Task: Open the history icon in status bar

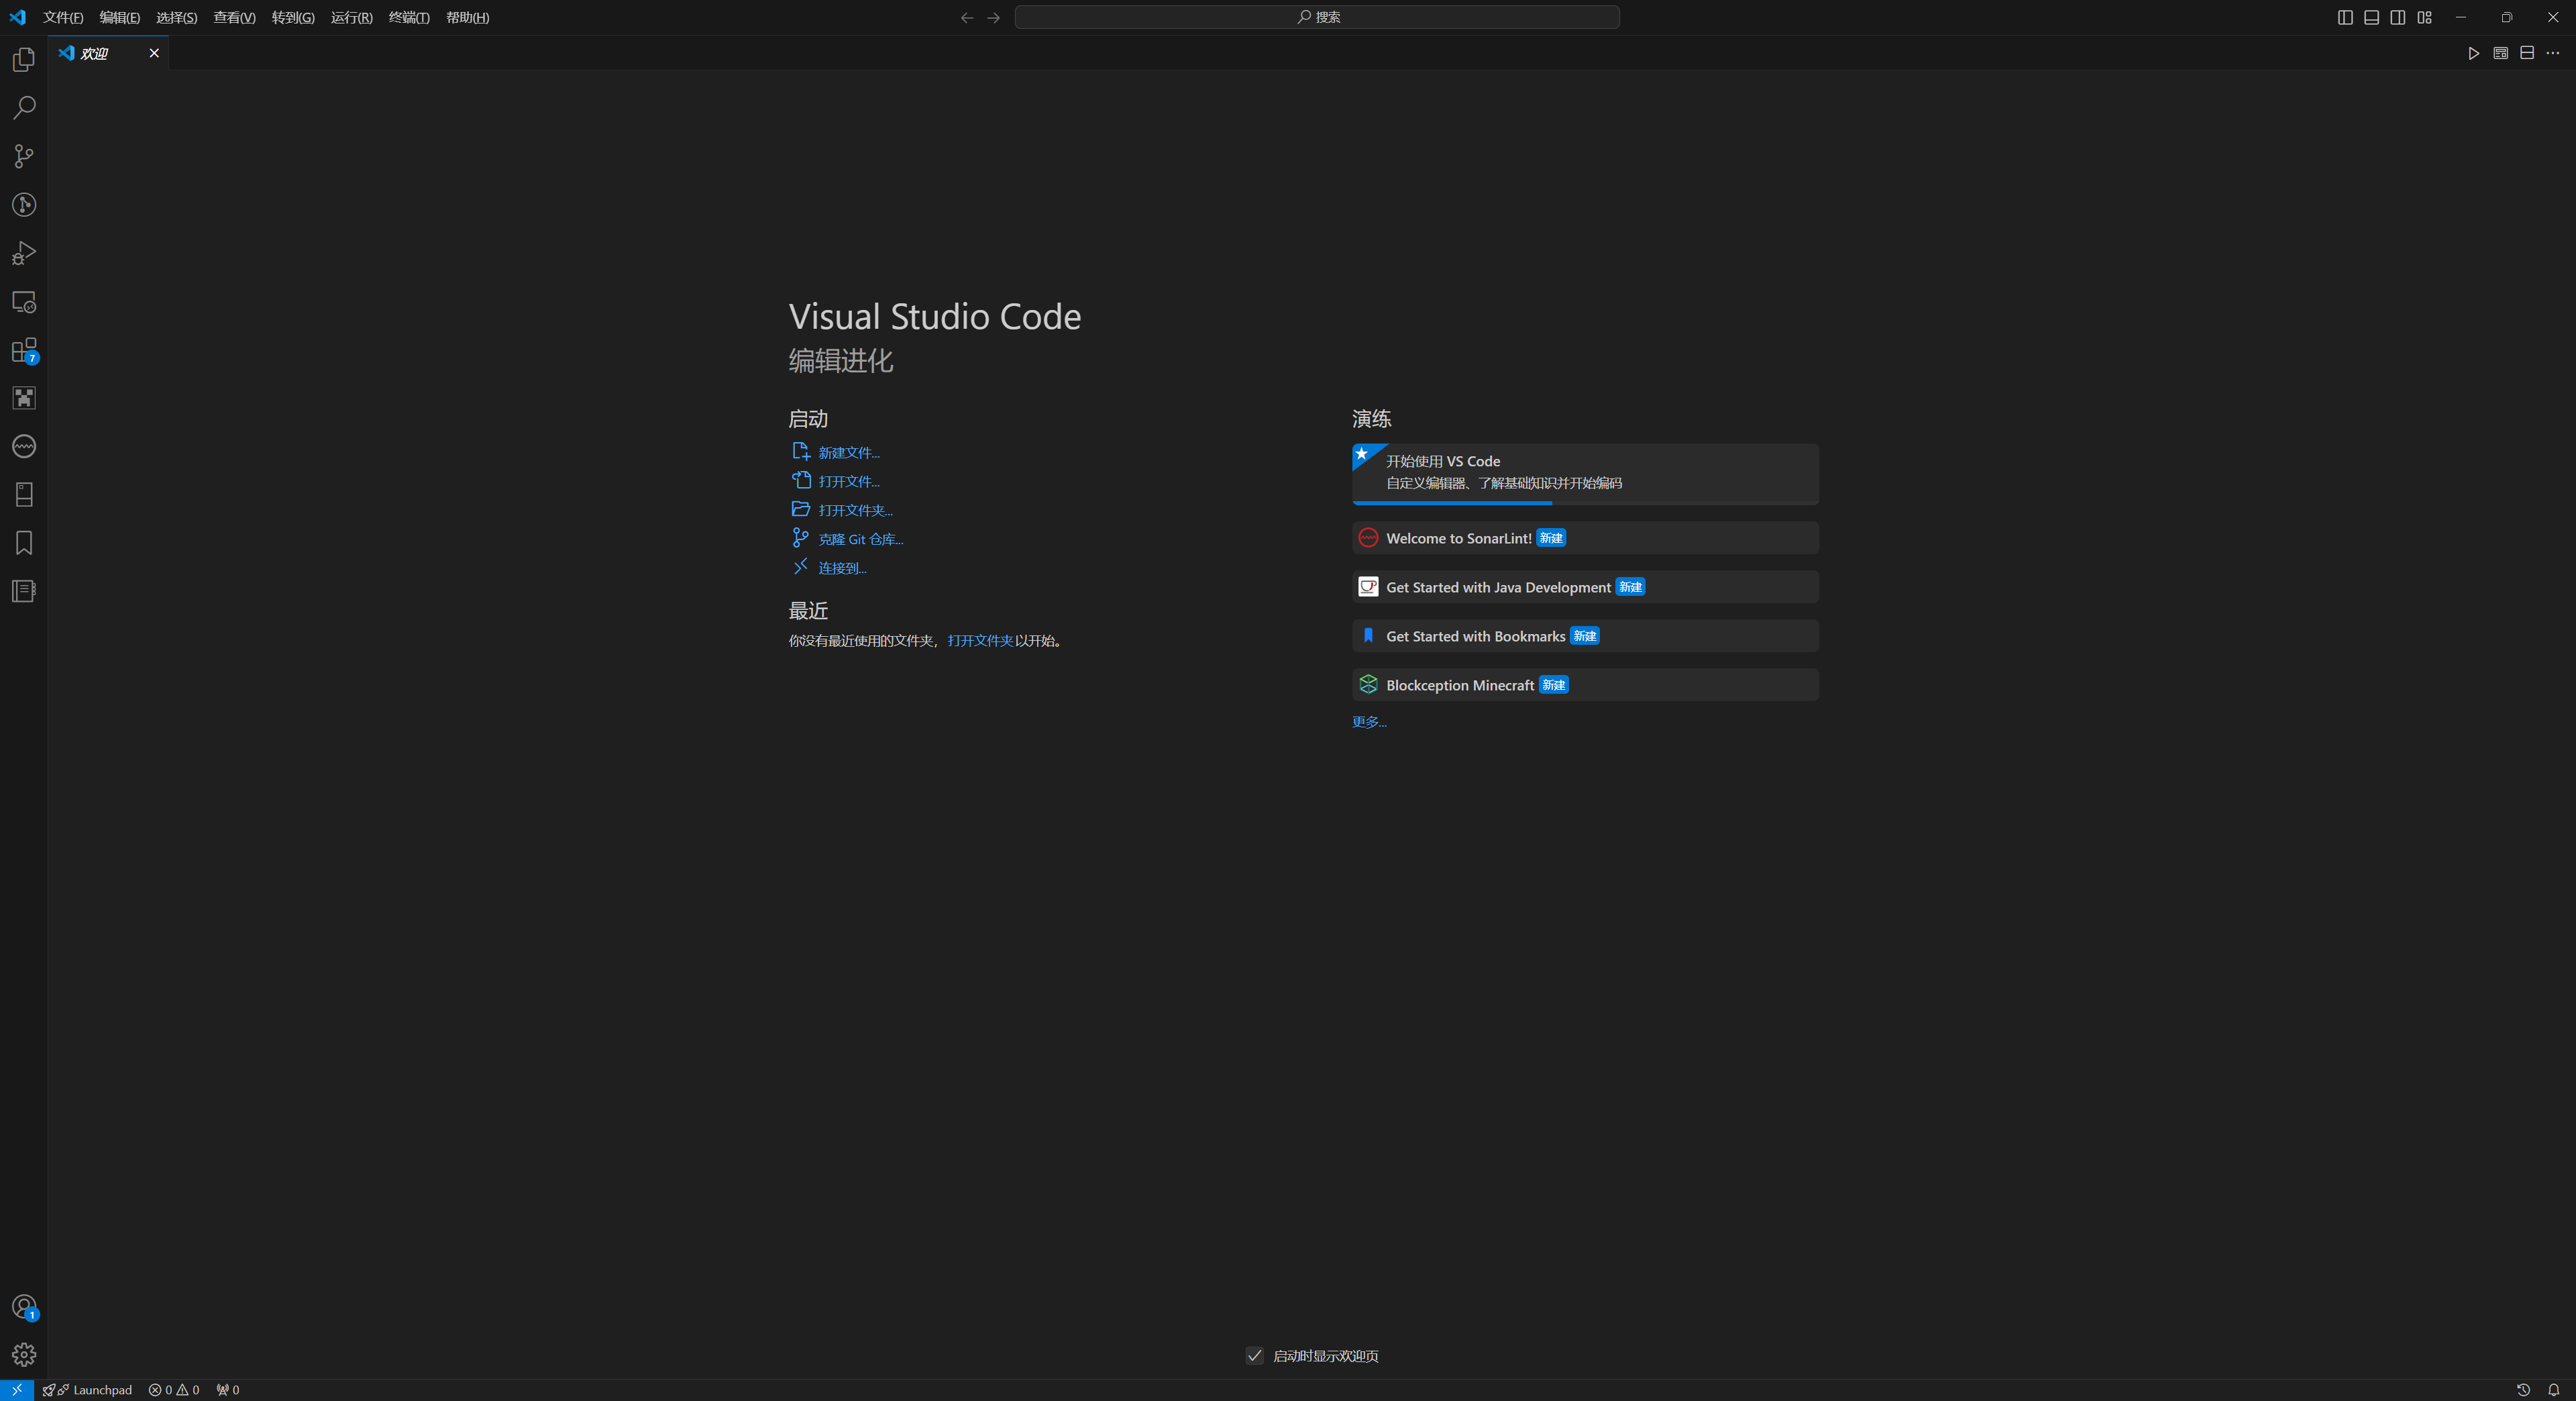Action: (2524, 1390)
